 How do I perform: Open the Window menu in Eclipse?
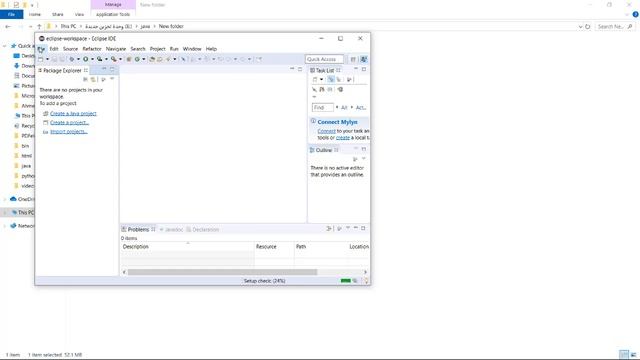coord(192,49)
